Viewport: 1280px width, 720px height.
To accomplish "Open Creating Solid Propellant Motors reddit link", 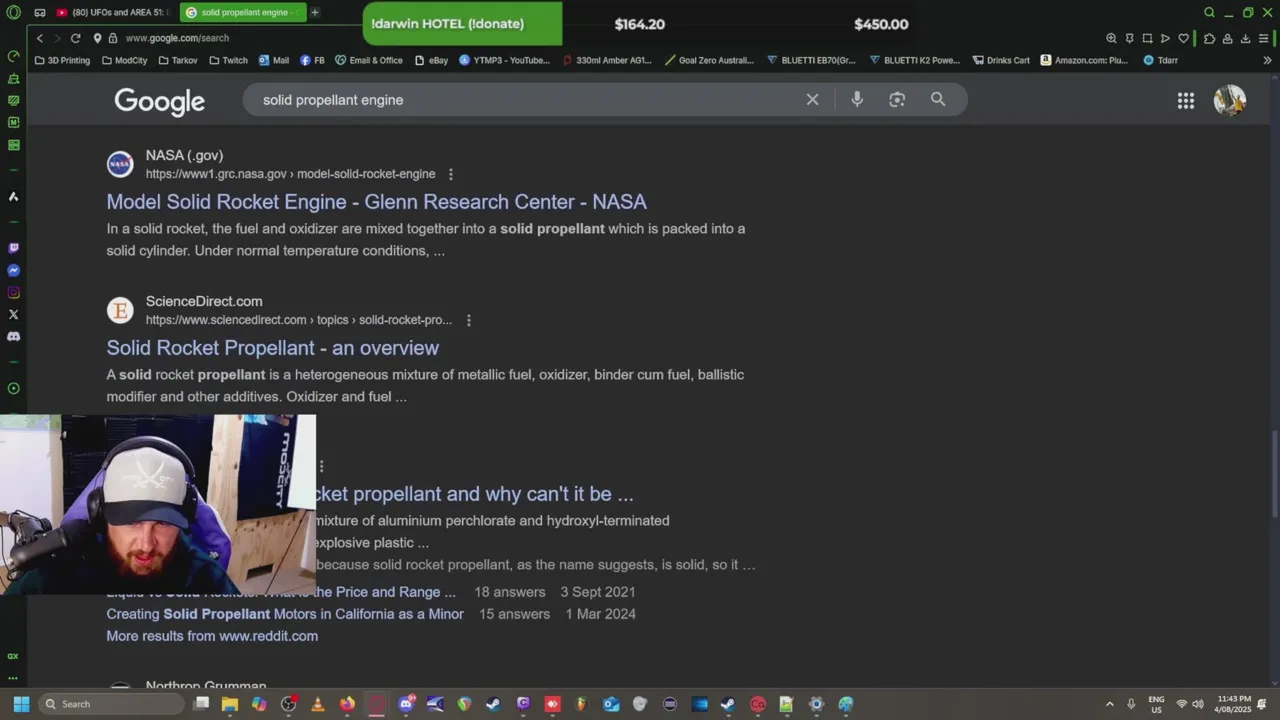I will (x=285, y=614).
